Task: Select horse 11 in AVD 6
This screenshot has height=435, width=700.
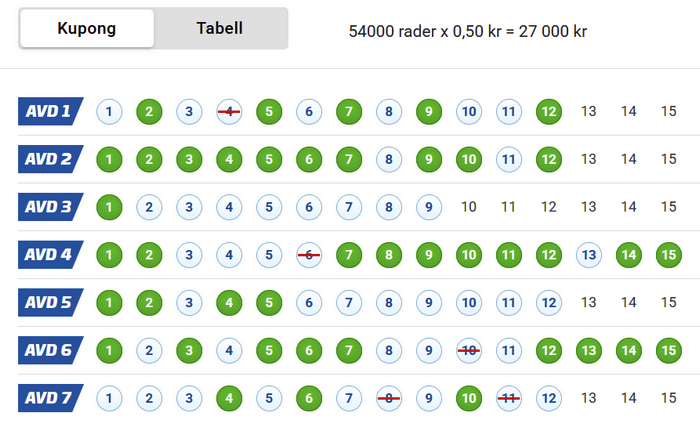Action: 509,350
